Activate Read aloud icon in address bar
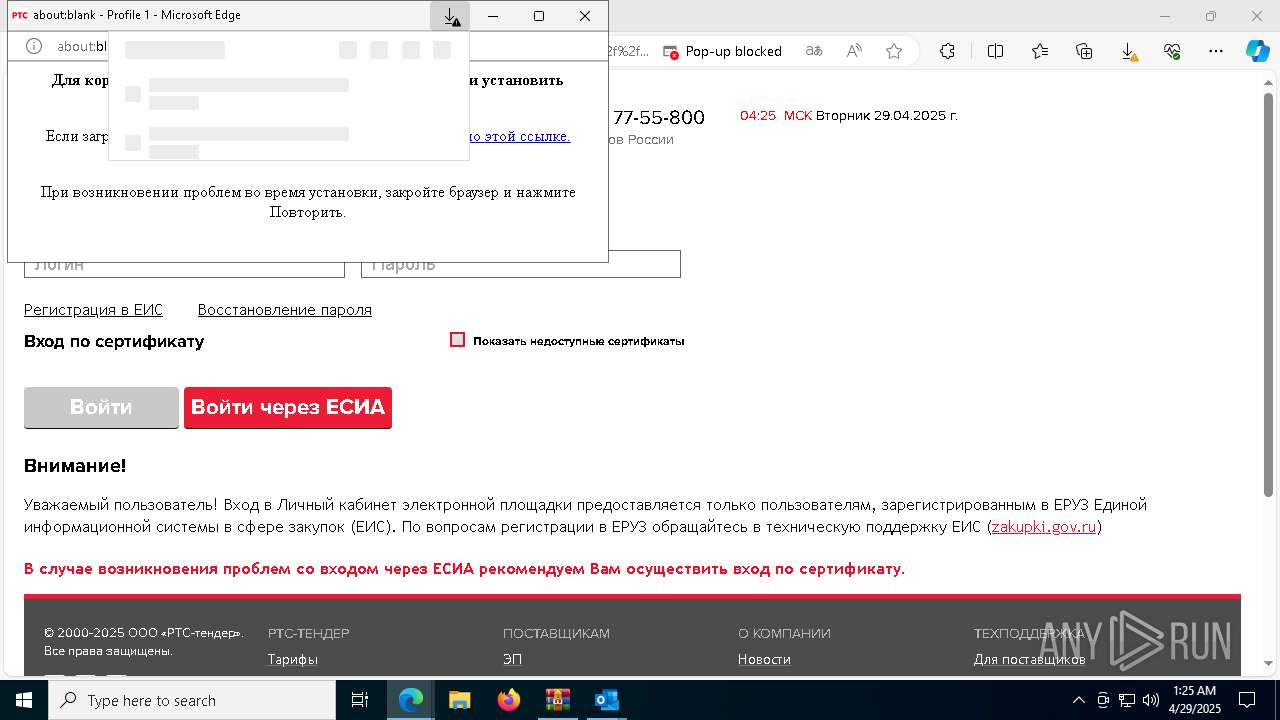 pos(854,51)
